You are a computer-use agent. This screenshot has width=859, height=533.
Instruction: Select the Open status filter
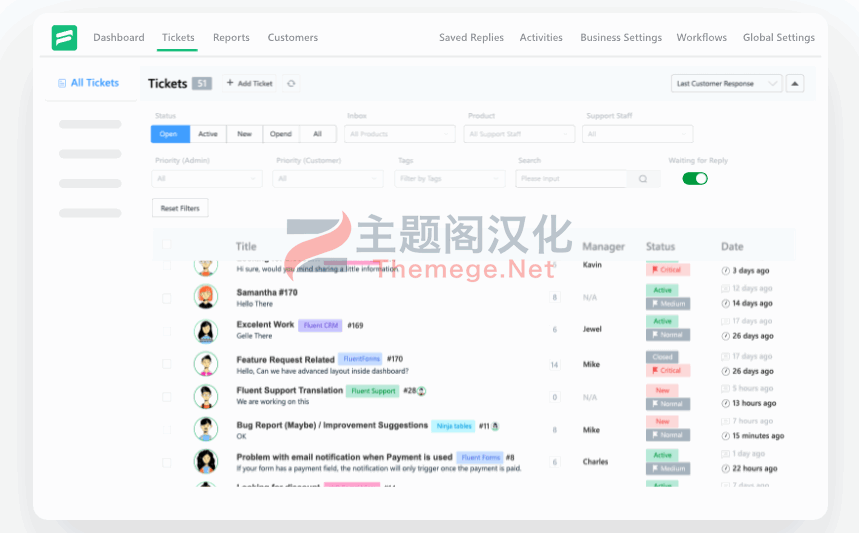click(x=170, y=134)
